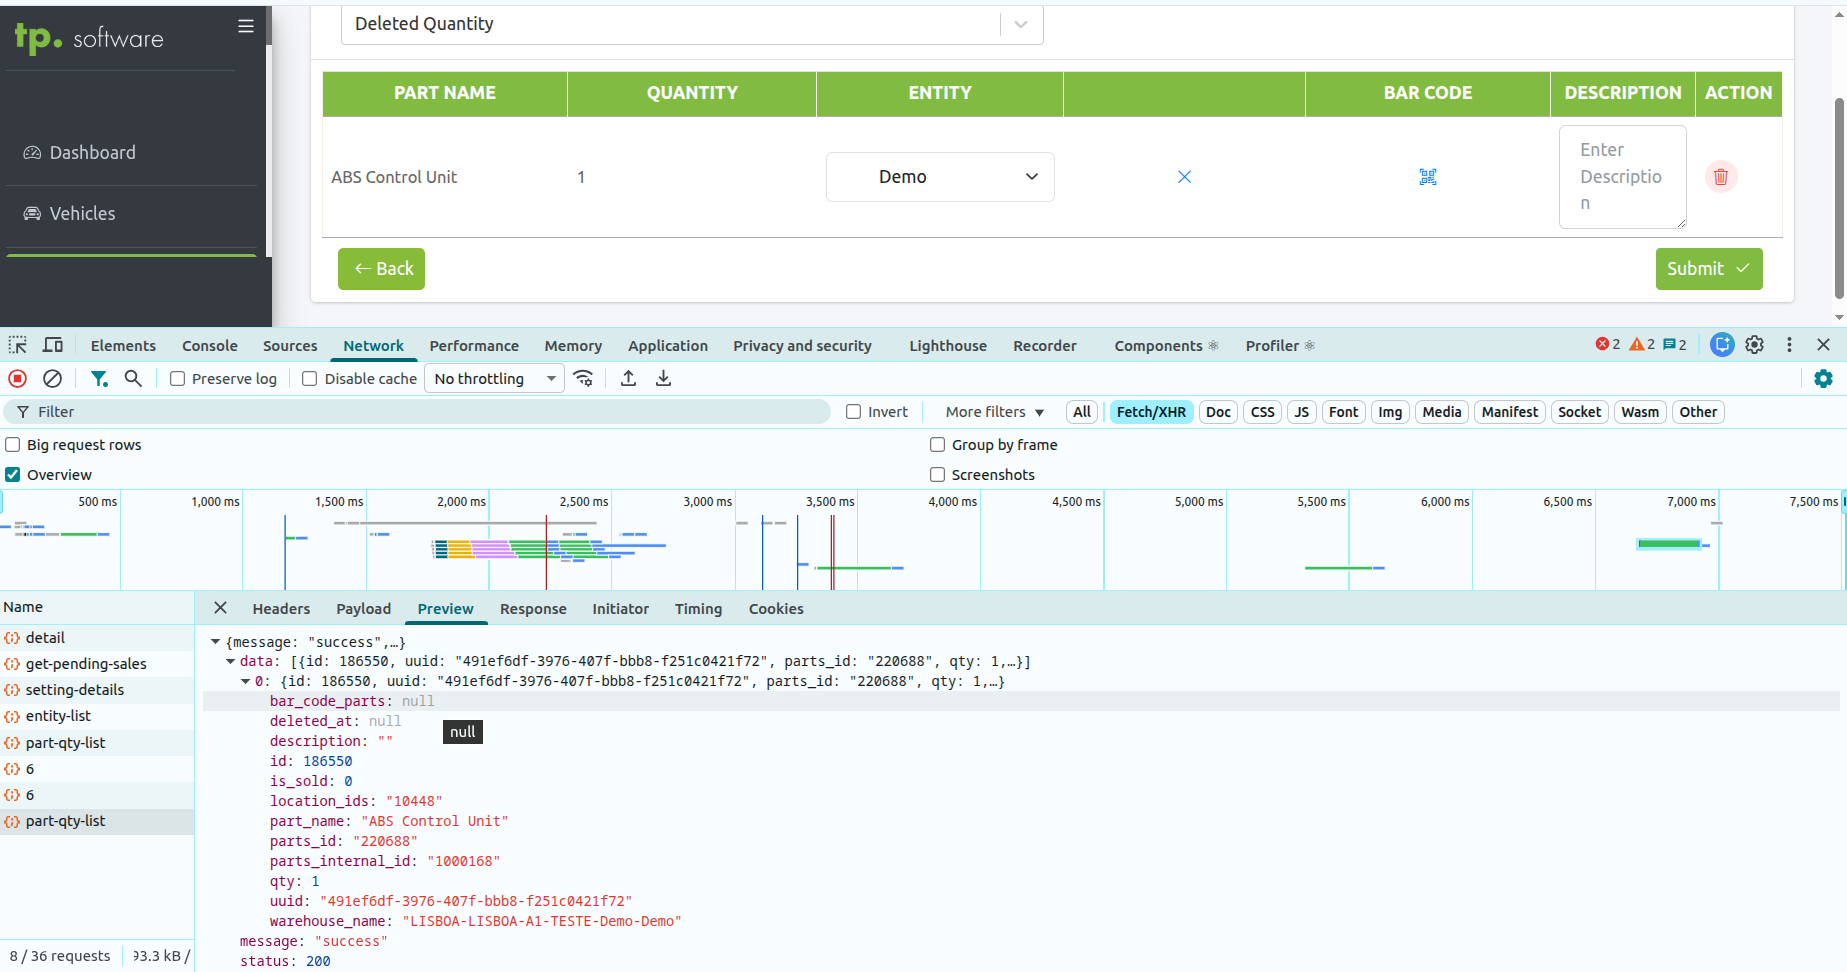Clear the network log
1847x972 pixels.
(x=53, y=379)
